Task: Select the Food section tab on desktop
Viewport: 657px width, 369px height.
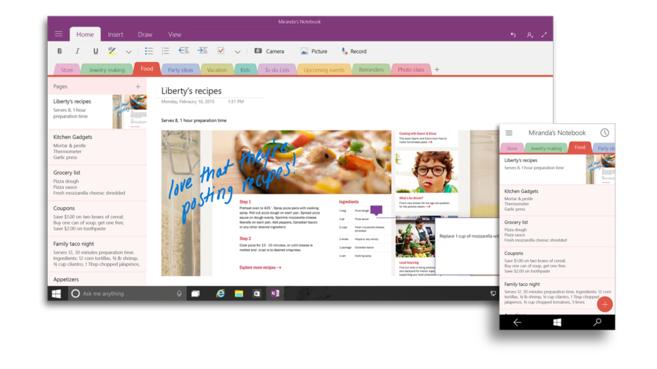Action: (147, 69)
